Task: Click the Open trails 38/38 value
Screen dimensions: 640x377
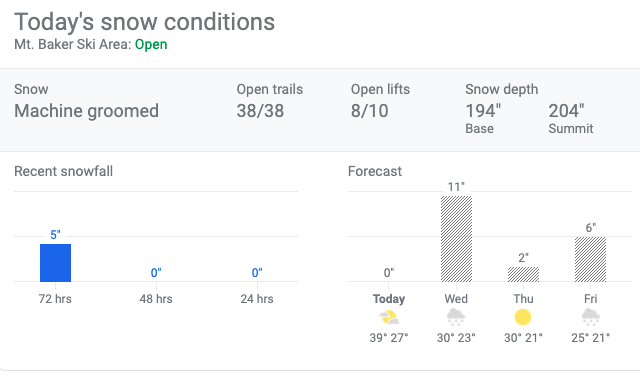Action: click(x=260, y=111)
